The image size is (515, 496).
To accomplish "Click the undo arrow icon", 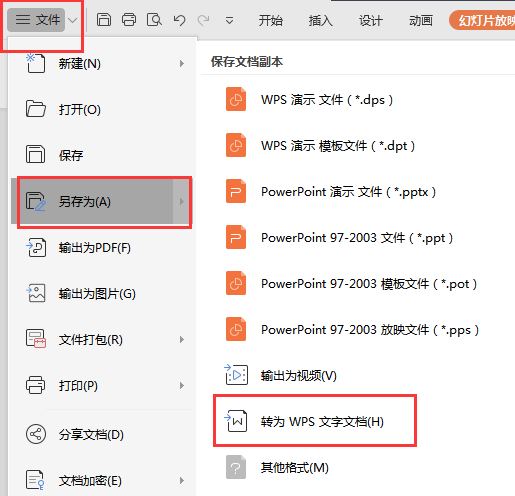I will pyautogui.click(x=179, y=20).
